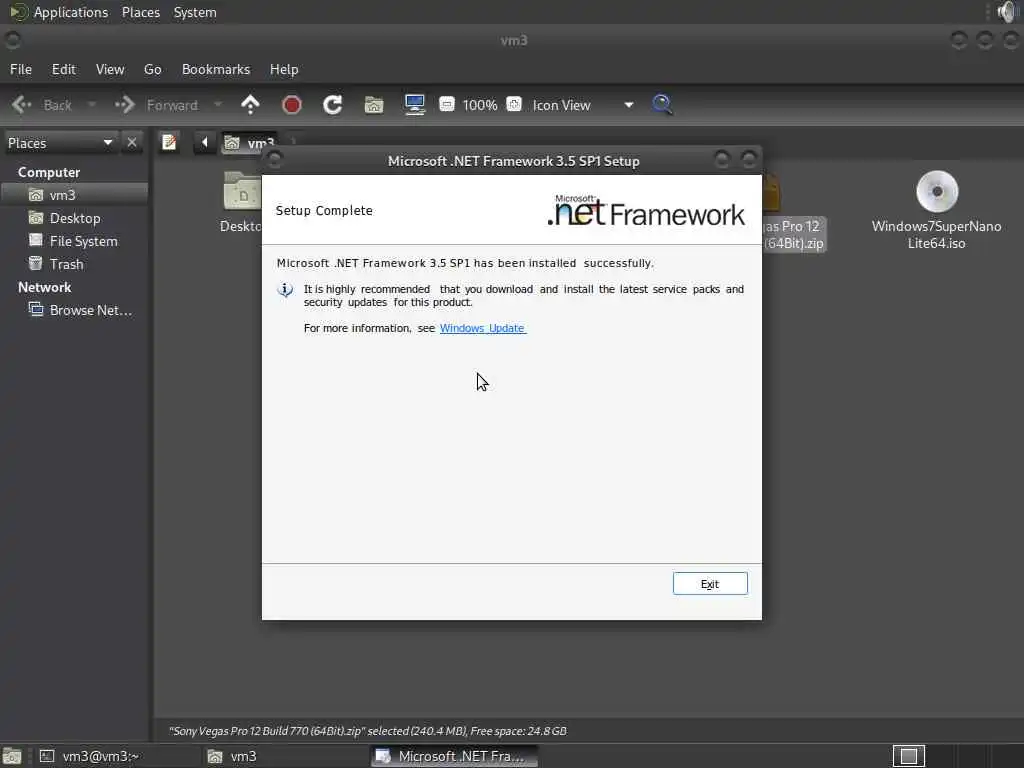1024x768 pixels.
Task: Open the File menu in file manager
Action: coord(21,69)
